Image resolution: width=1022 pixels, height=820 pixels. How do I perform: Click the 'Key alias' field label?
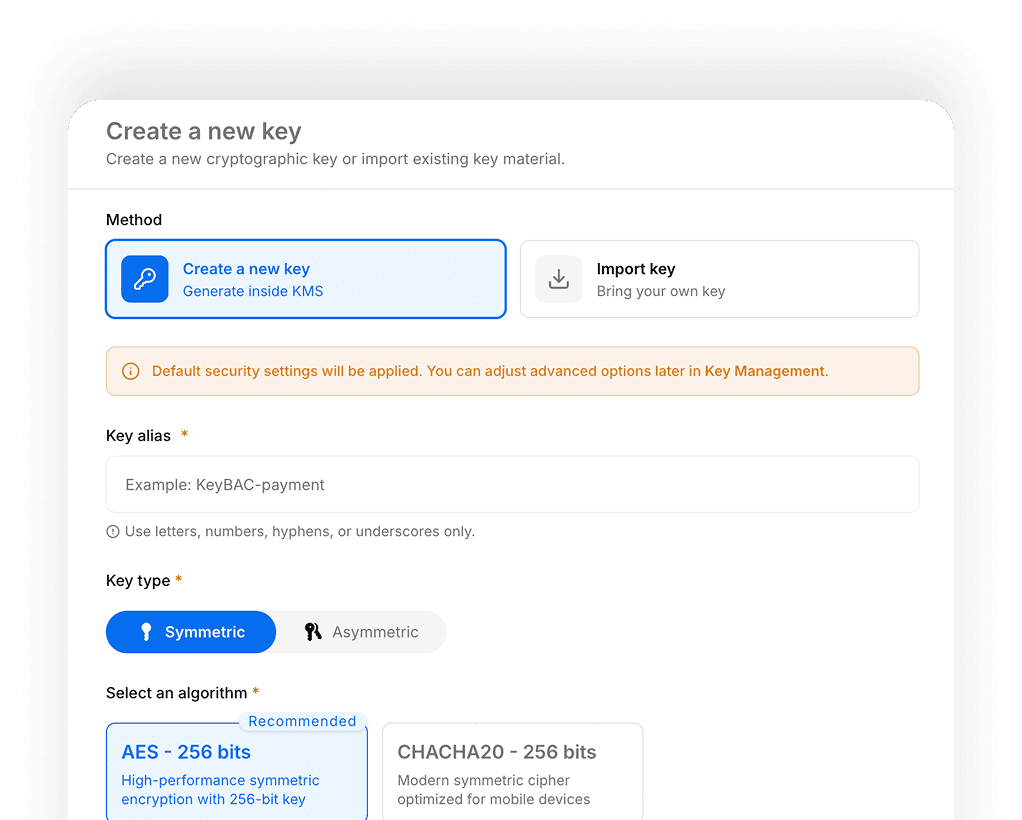138,435
